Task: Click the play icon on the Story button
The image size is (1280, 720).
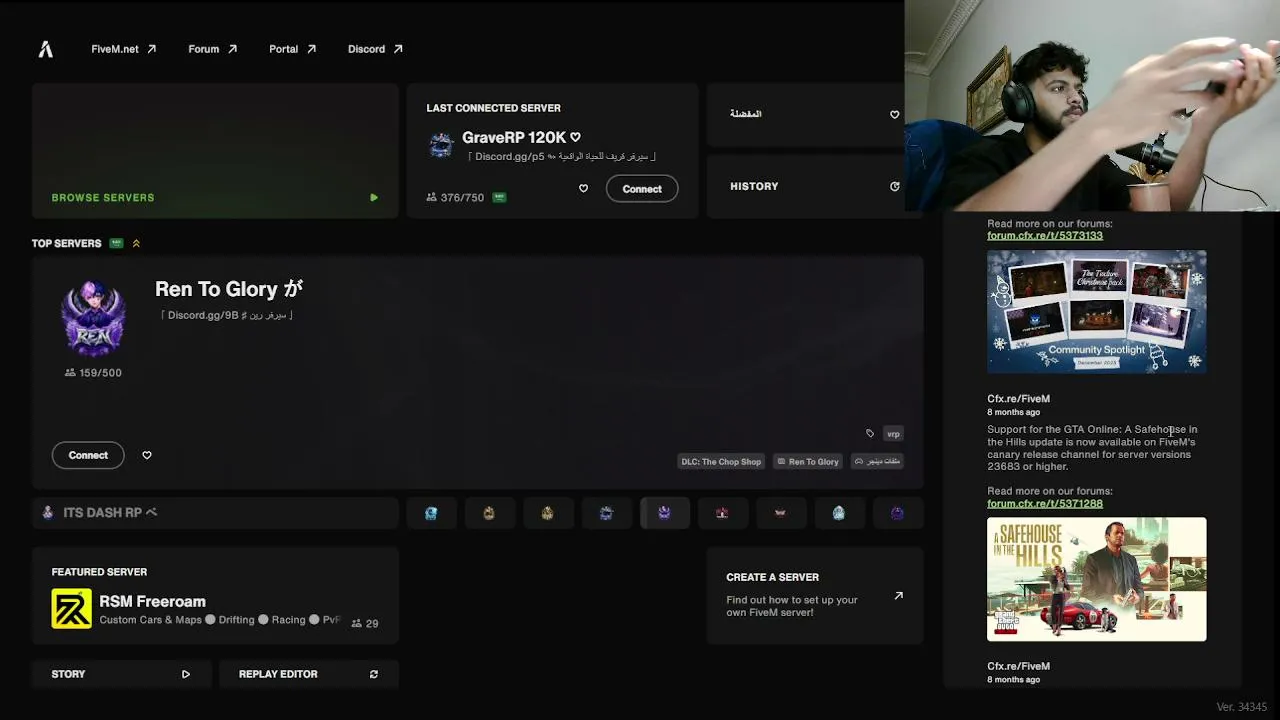Action: pos(186,674)
